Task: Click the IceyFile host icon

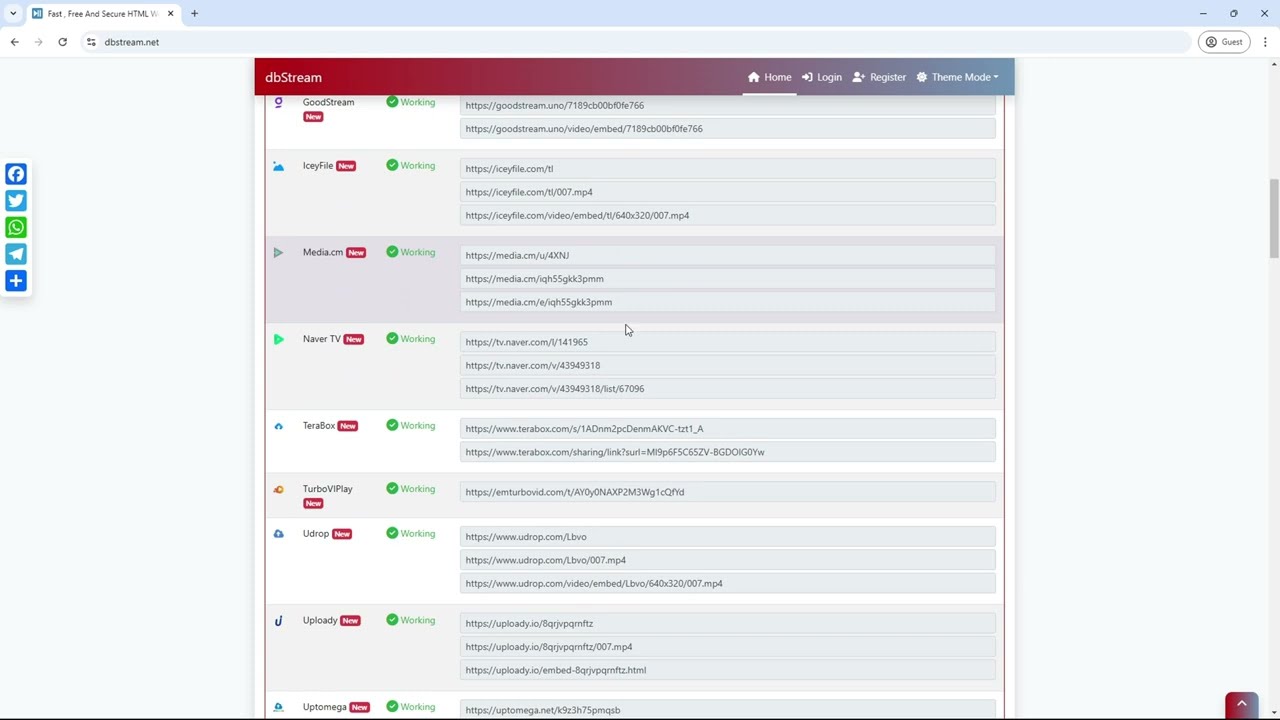Action: point(278,166)
